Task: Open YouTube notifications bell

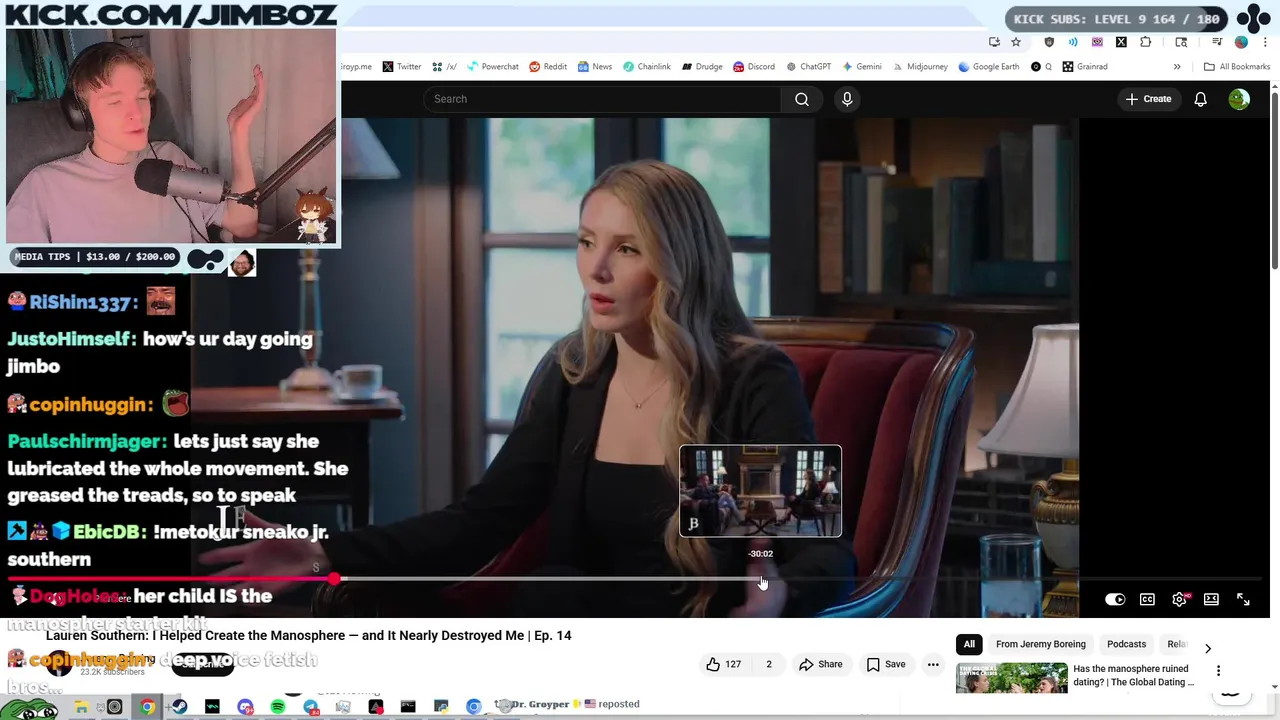Action: [1200, 99]
